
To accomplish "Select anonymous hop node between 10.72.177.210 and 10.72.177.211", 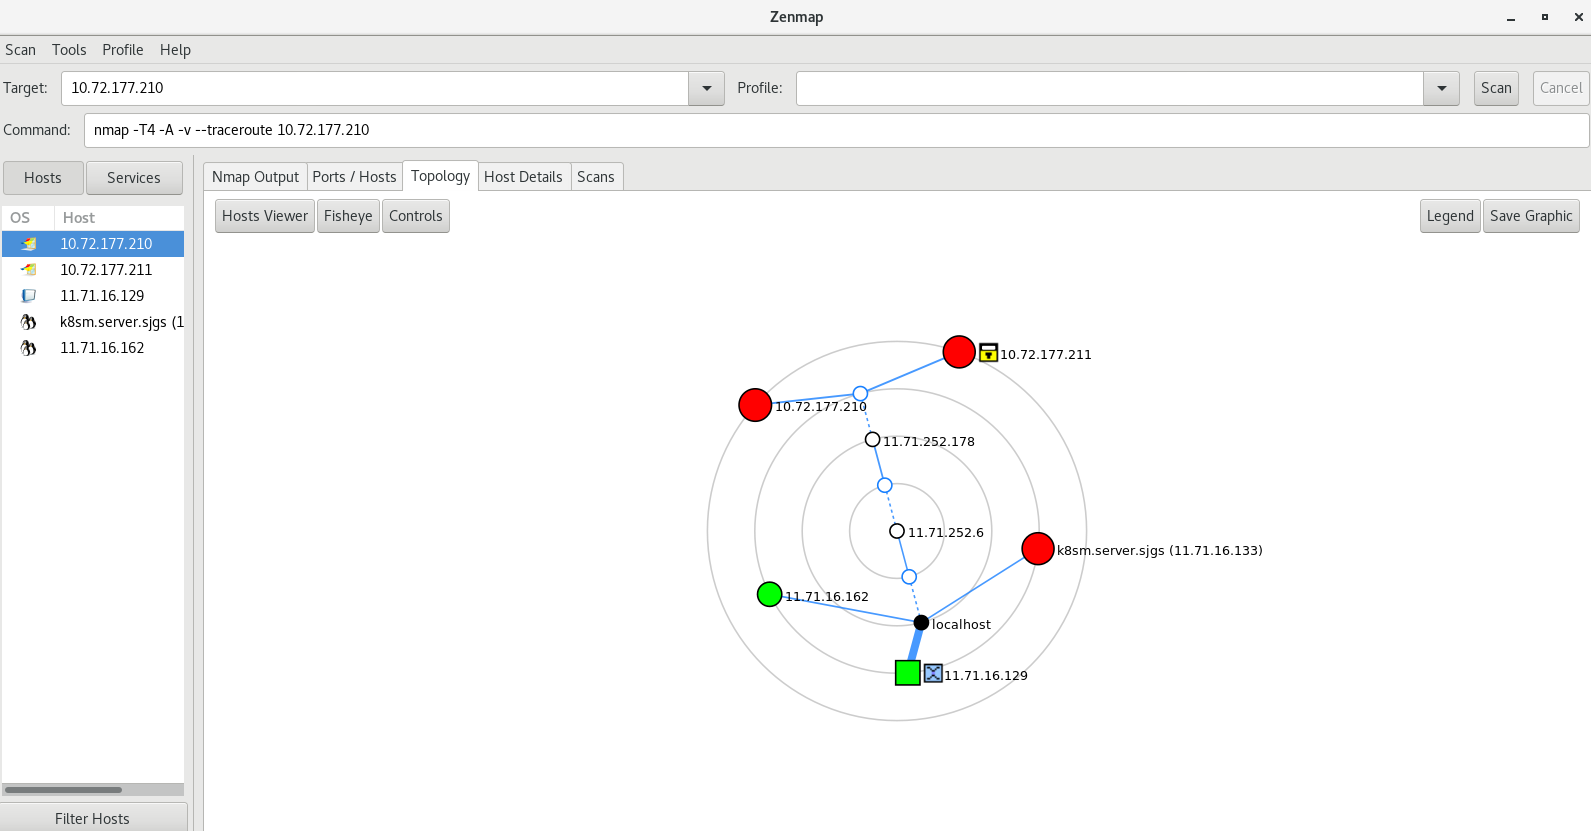I will point(860,393).
